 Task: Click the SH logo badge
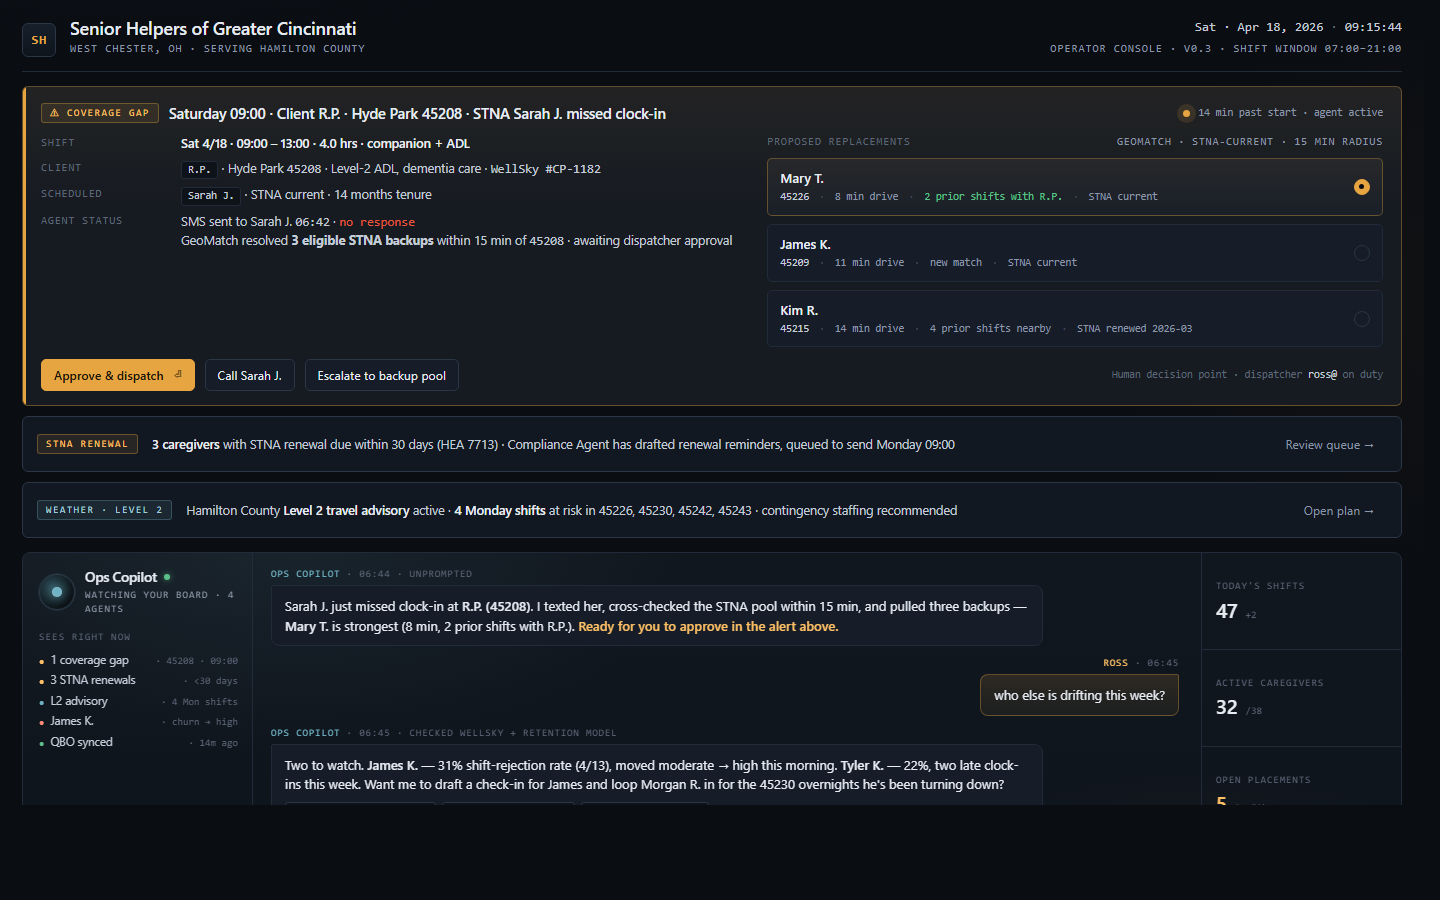coord(39,40)
